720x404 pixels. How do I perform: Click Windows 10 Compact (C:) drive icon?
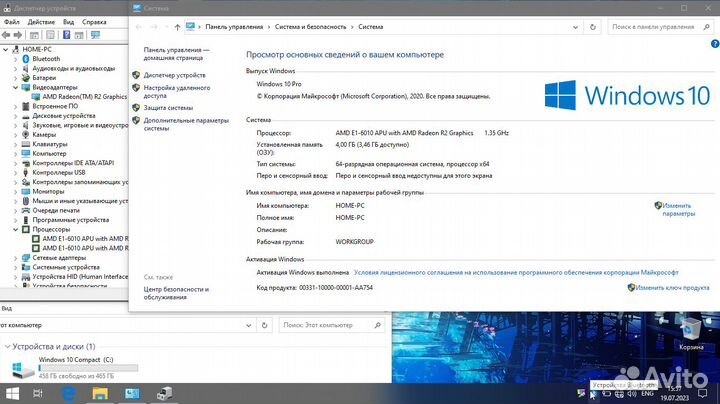click(x=22, y=369)
